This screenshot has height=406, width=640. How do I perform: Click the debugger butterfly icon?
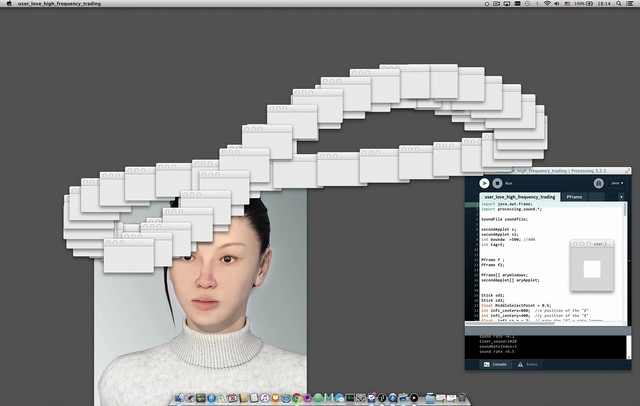(598, 183)
